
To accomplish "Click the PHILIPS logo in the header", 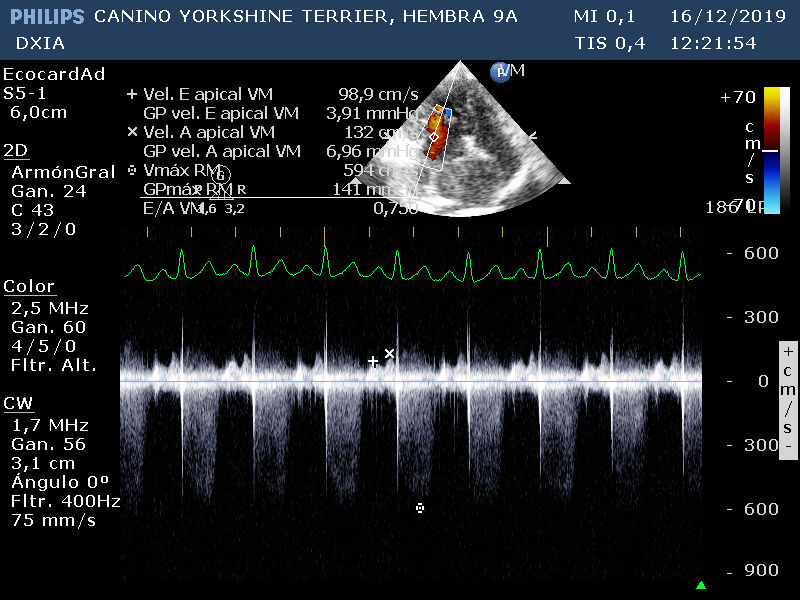I will tap(47, 17).
